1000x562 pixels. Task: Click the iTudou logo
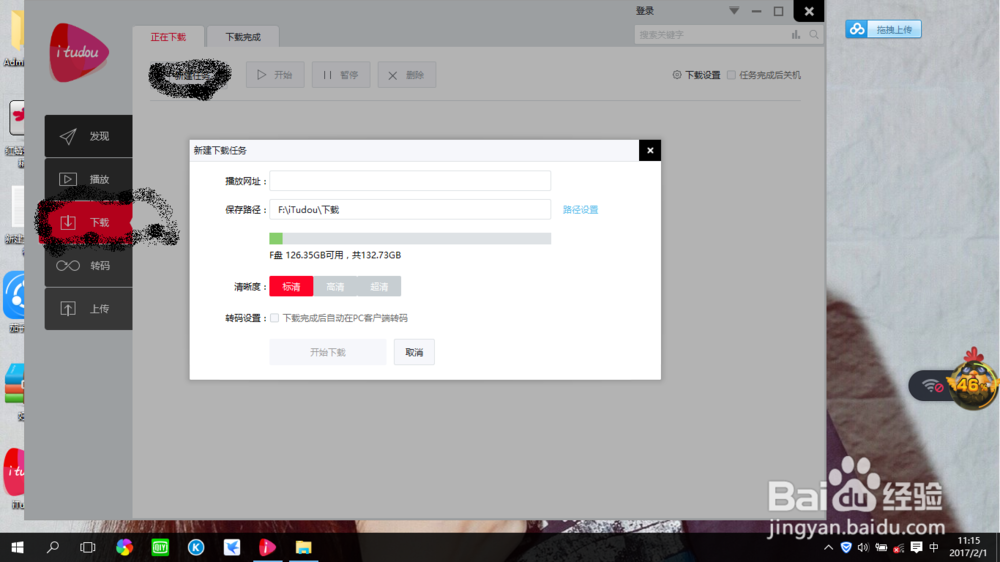pos(79,52)
